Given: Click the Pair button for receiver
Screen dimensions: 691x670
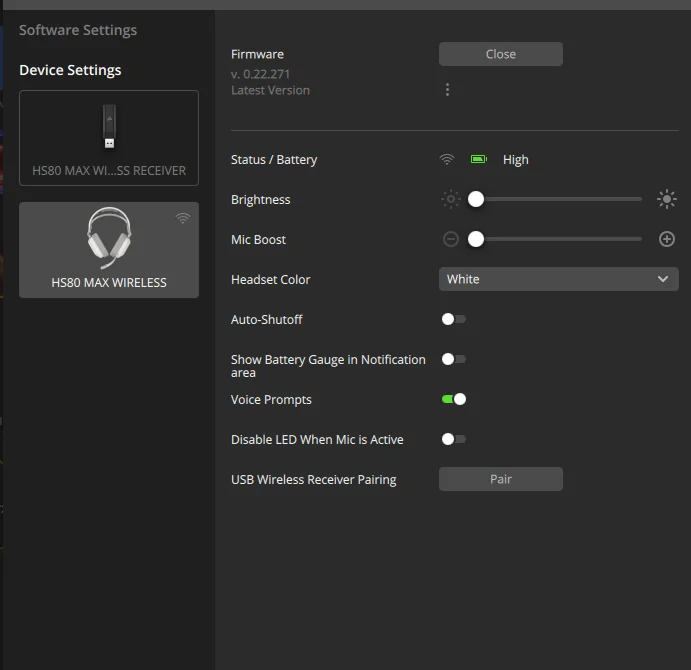Looking at the screenshot, I should point(501,479).
